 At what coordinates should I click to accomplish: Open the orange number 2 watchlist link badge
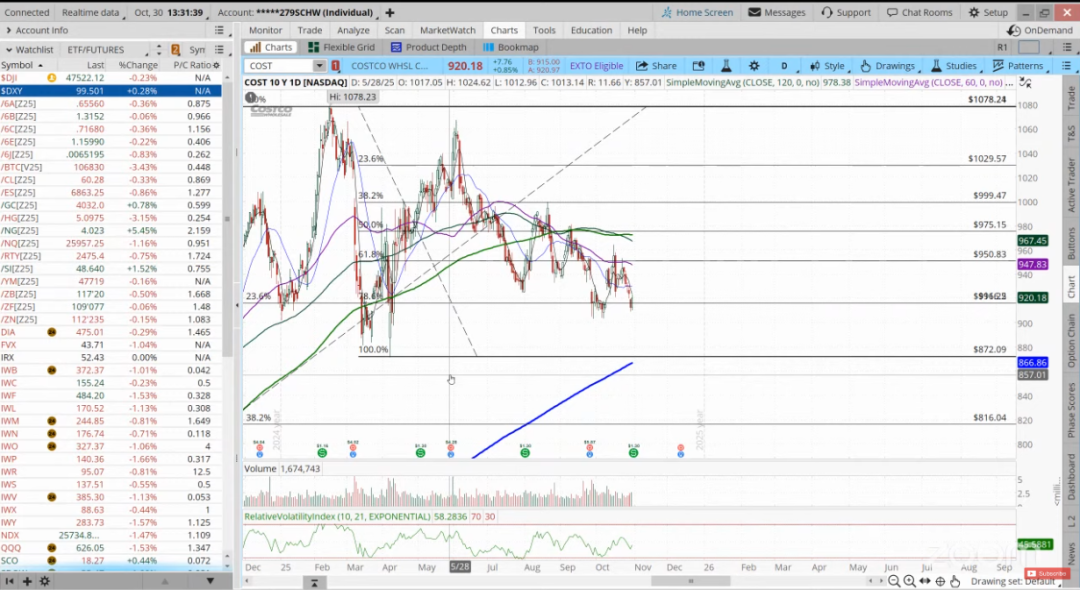click(176, 50)
